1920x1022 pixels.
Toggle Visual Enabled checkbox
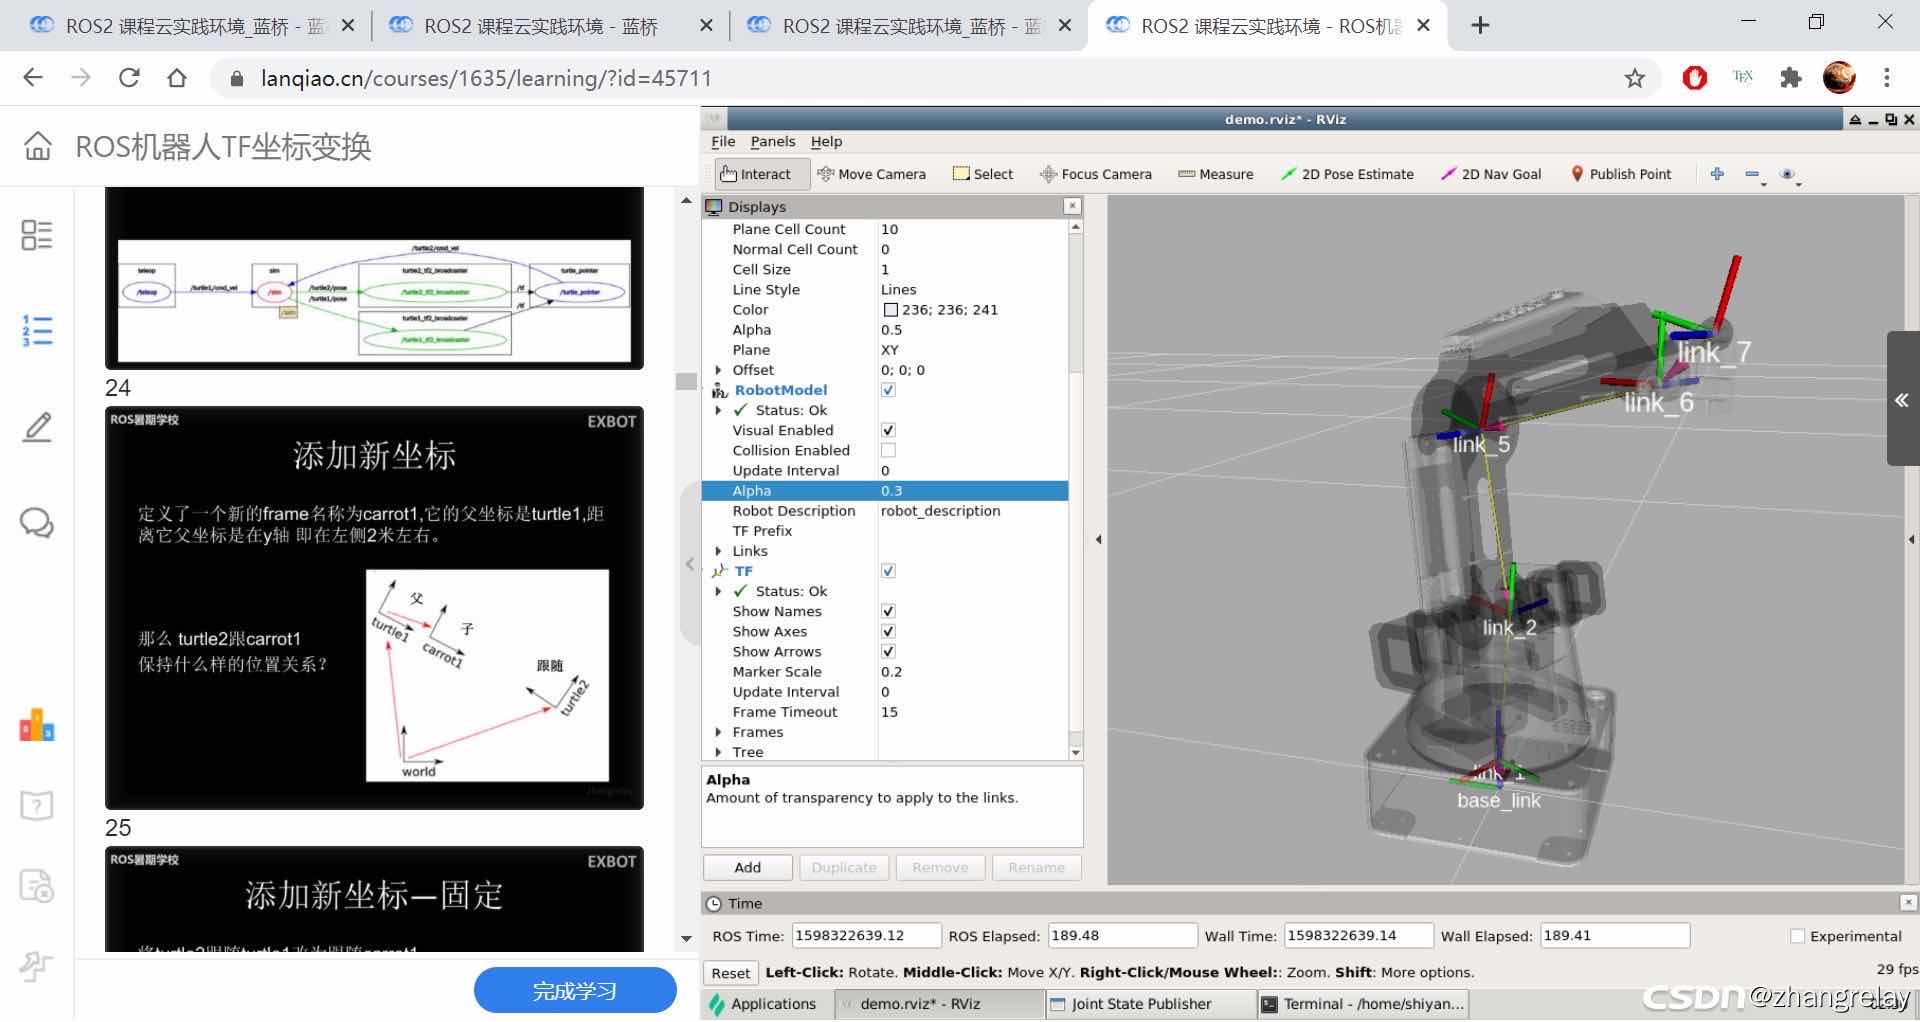(x=888, y=430)
